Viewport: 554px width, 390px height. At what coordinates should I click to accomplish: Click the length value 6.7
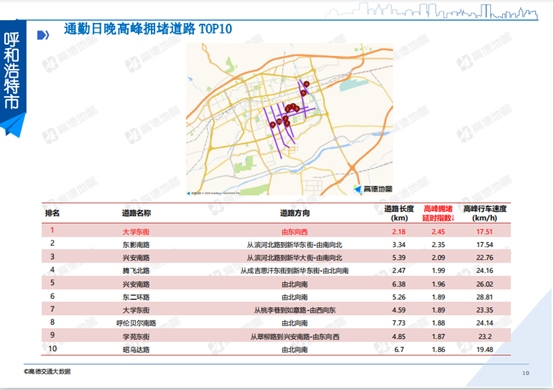click(x=399, y=350)
